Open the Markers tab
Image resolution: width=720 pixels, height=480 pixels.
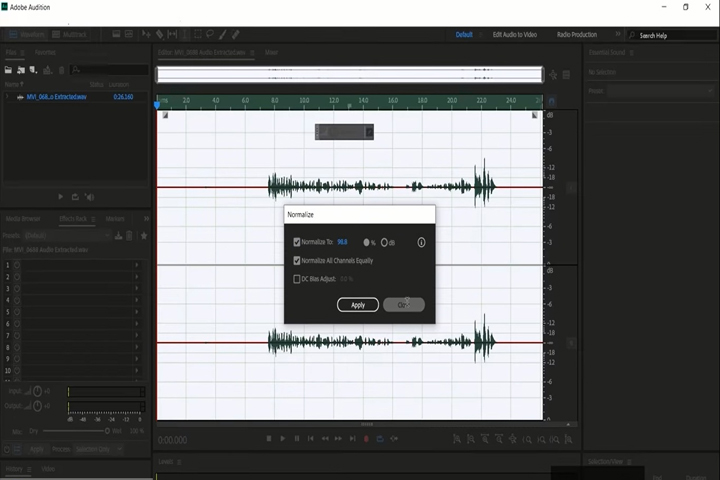[x=115, y=219]
